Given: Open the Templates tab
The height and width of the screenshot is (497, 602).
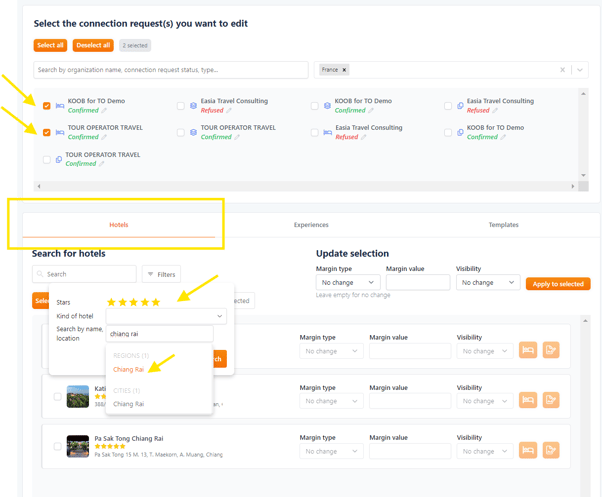Looking at the screenshot, I should 503,225.
